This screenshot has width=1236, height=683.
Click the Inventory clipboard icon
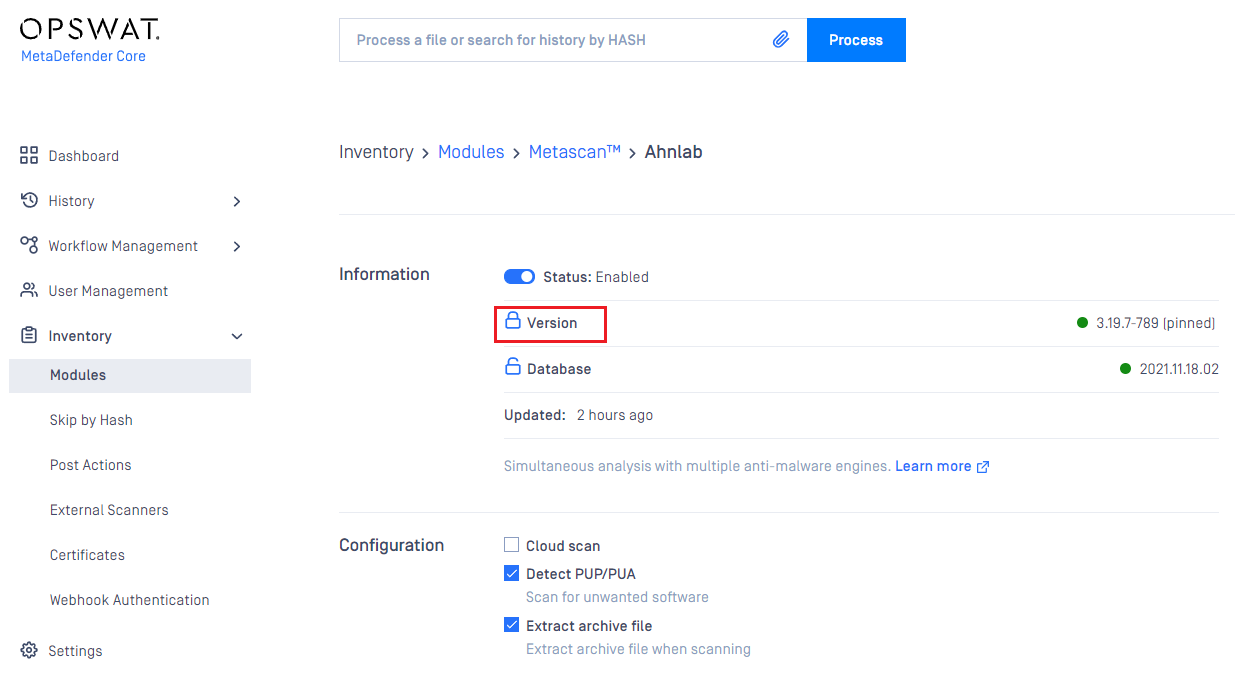click(29, 336)
